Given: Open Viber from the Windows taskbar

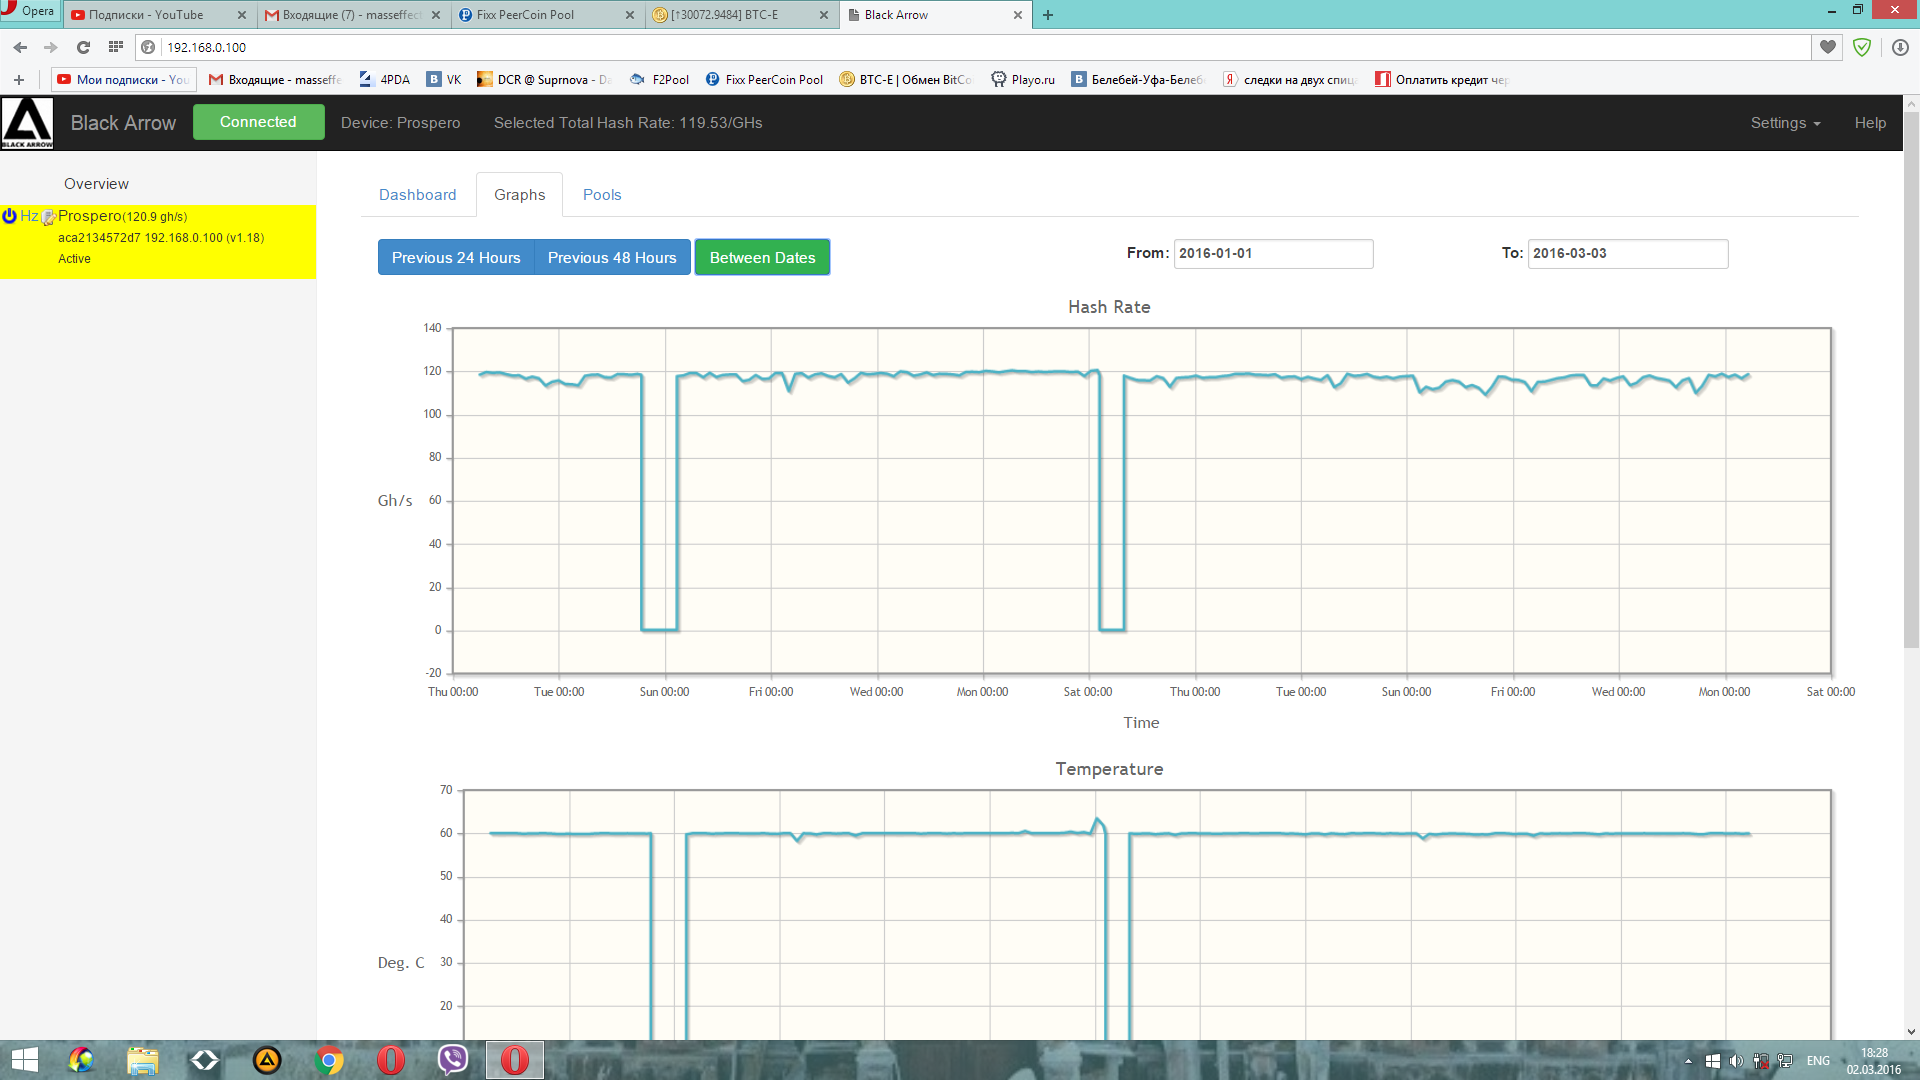Looking at the screenshot, I should [452, 1060].
